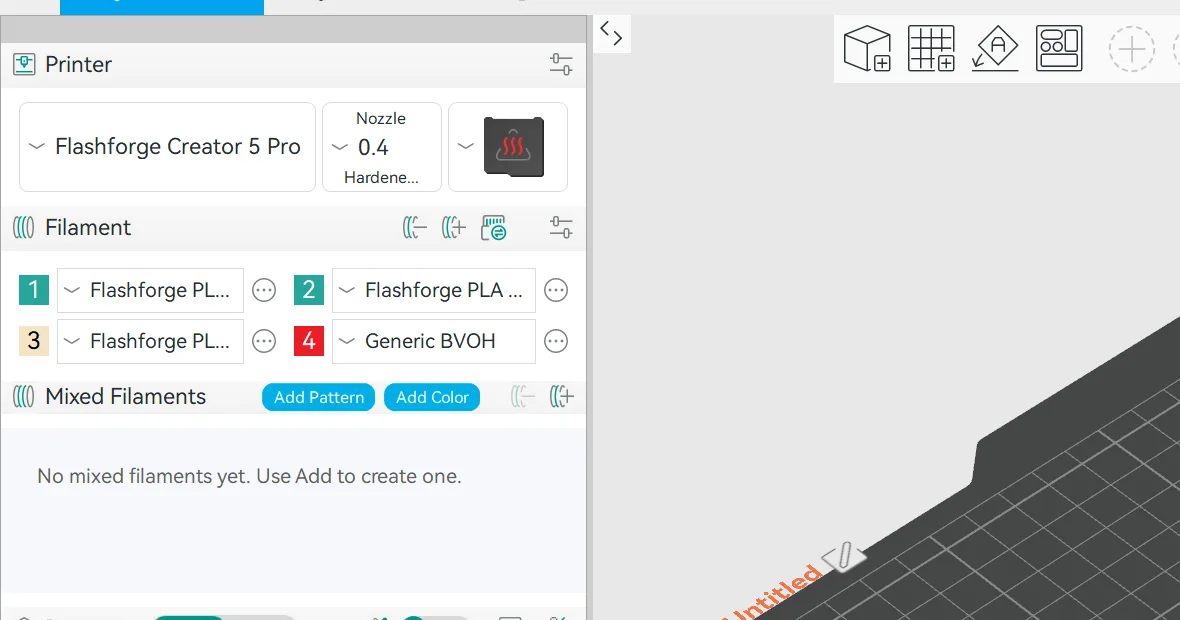Remove a filament using the Filament header minus icon
This screenshot has width=1180, height=620.
[x=415, y=227]
